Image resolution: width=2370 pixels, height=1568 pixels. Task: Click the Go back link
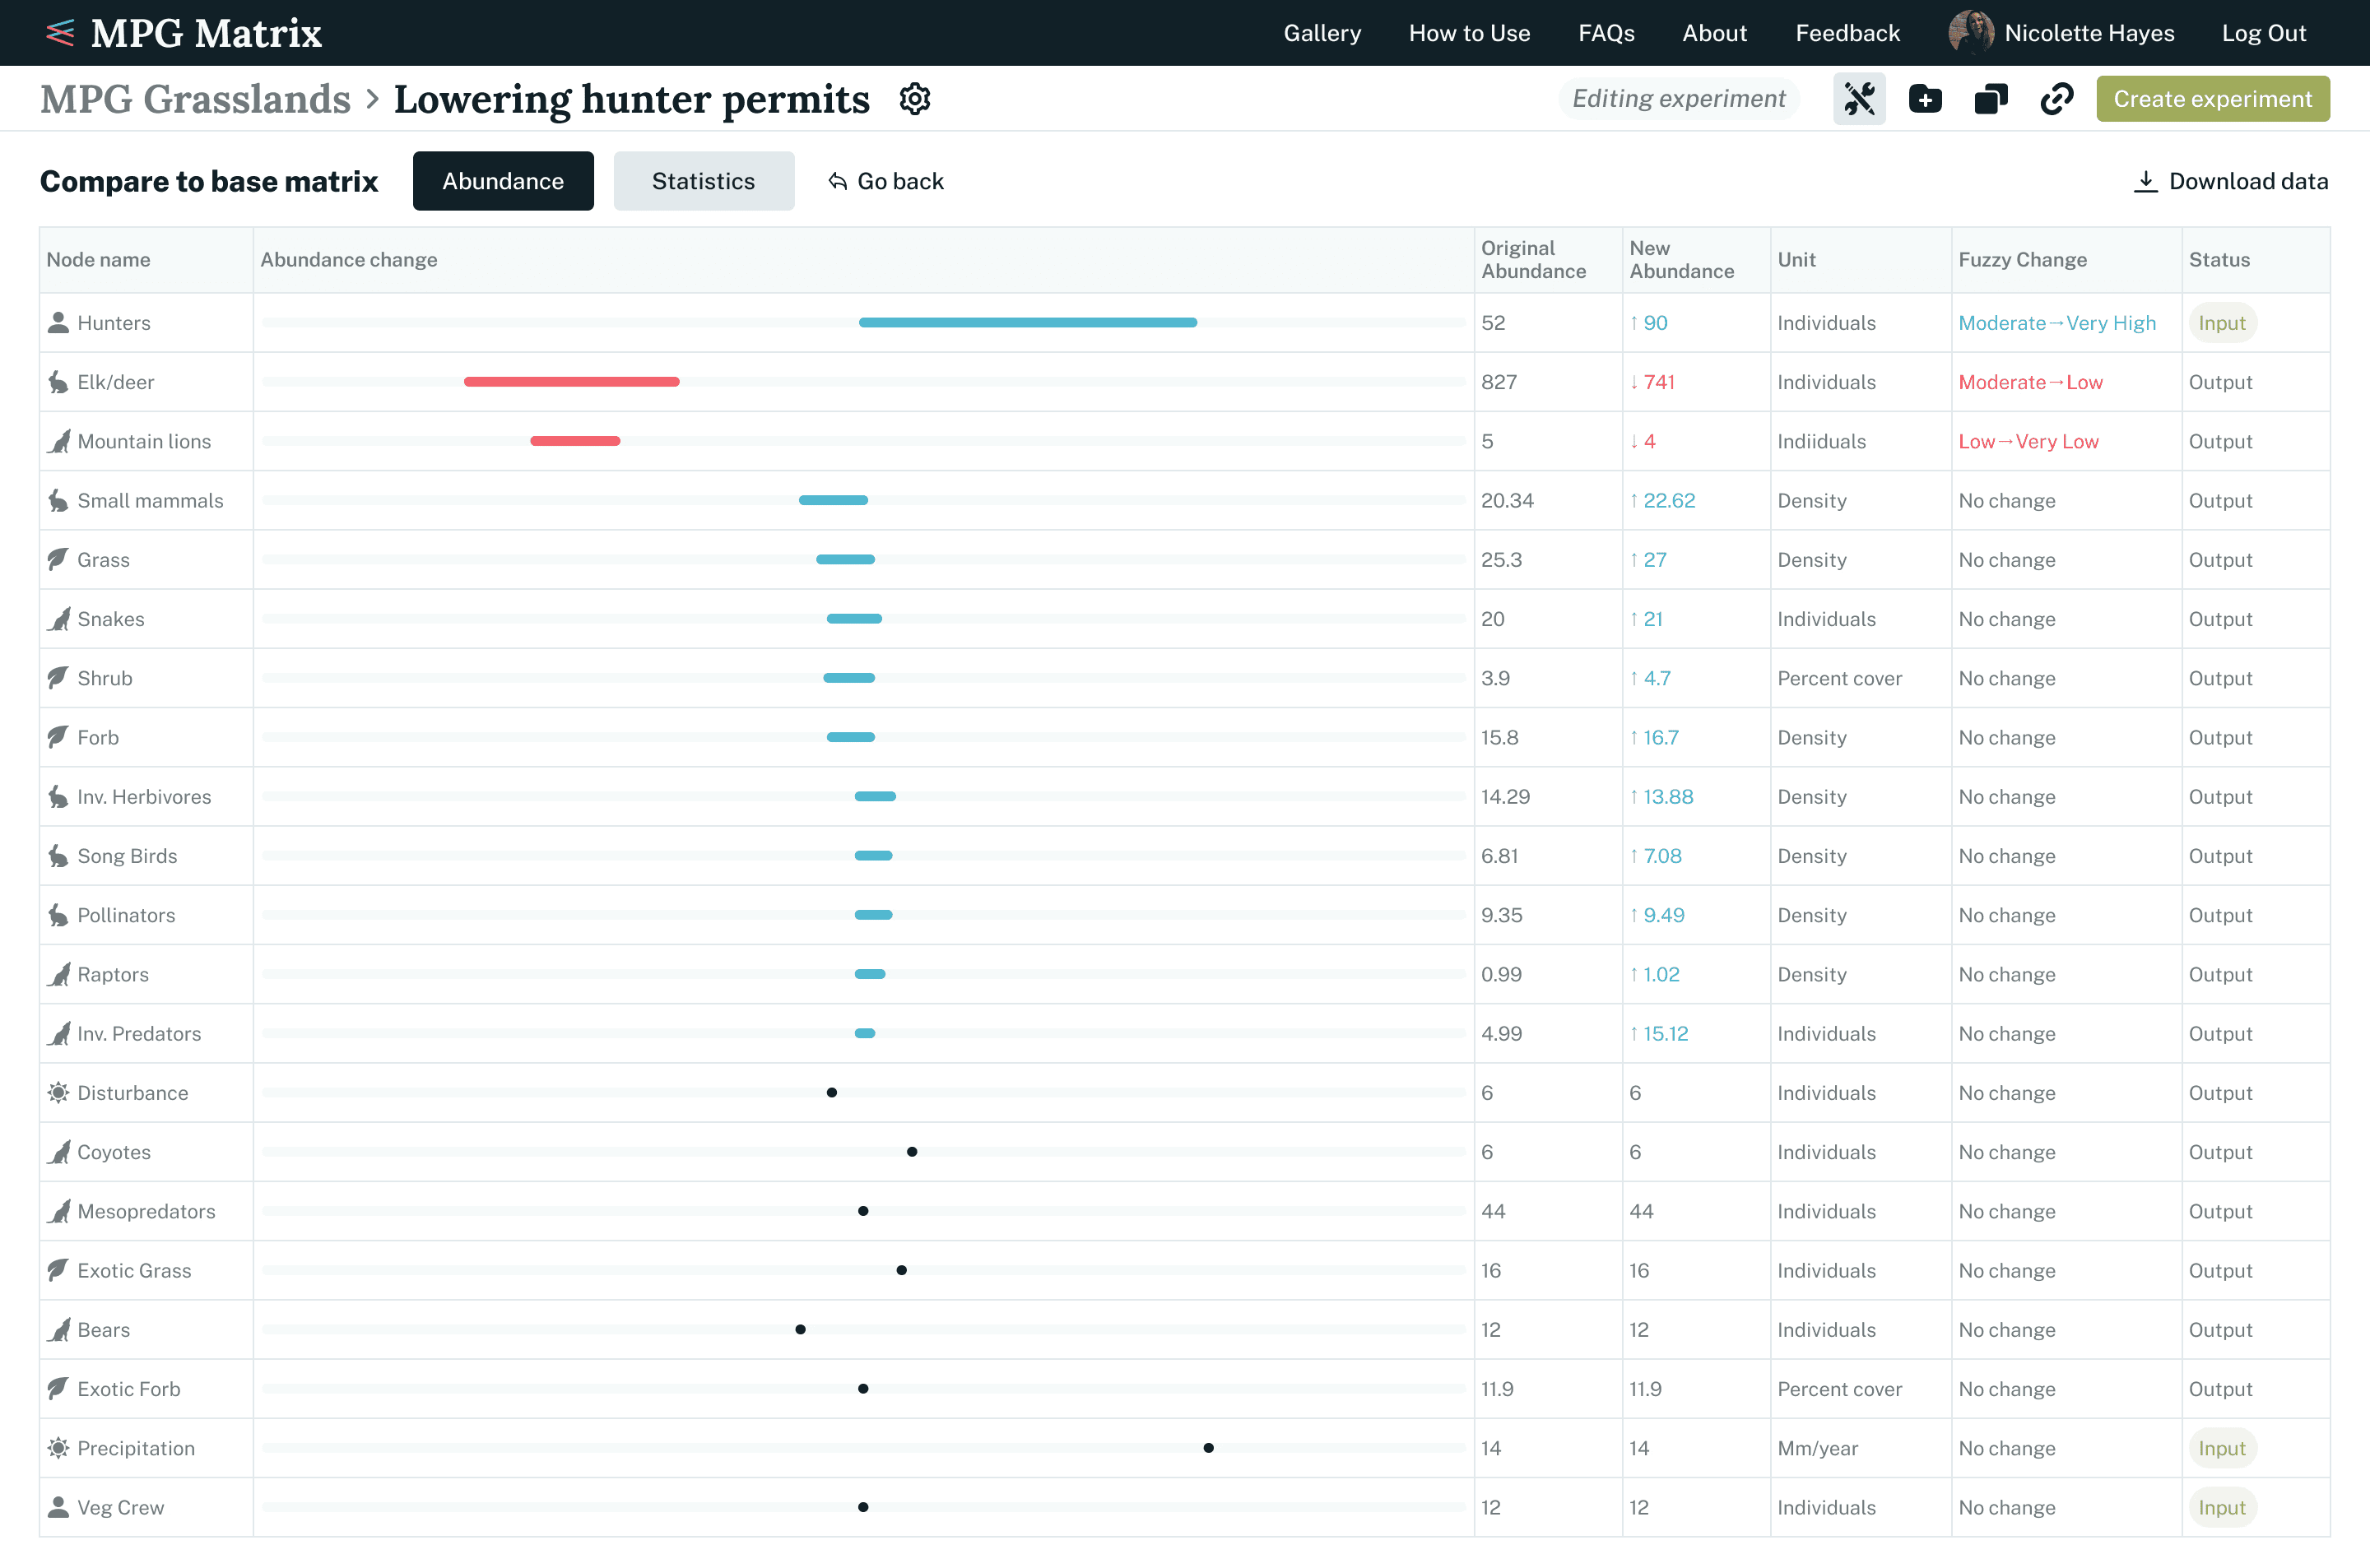click(x=886, y=181)
